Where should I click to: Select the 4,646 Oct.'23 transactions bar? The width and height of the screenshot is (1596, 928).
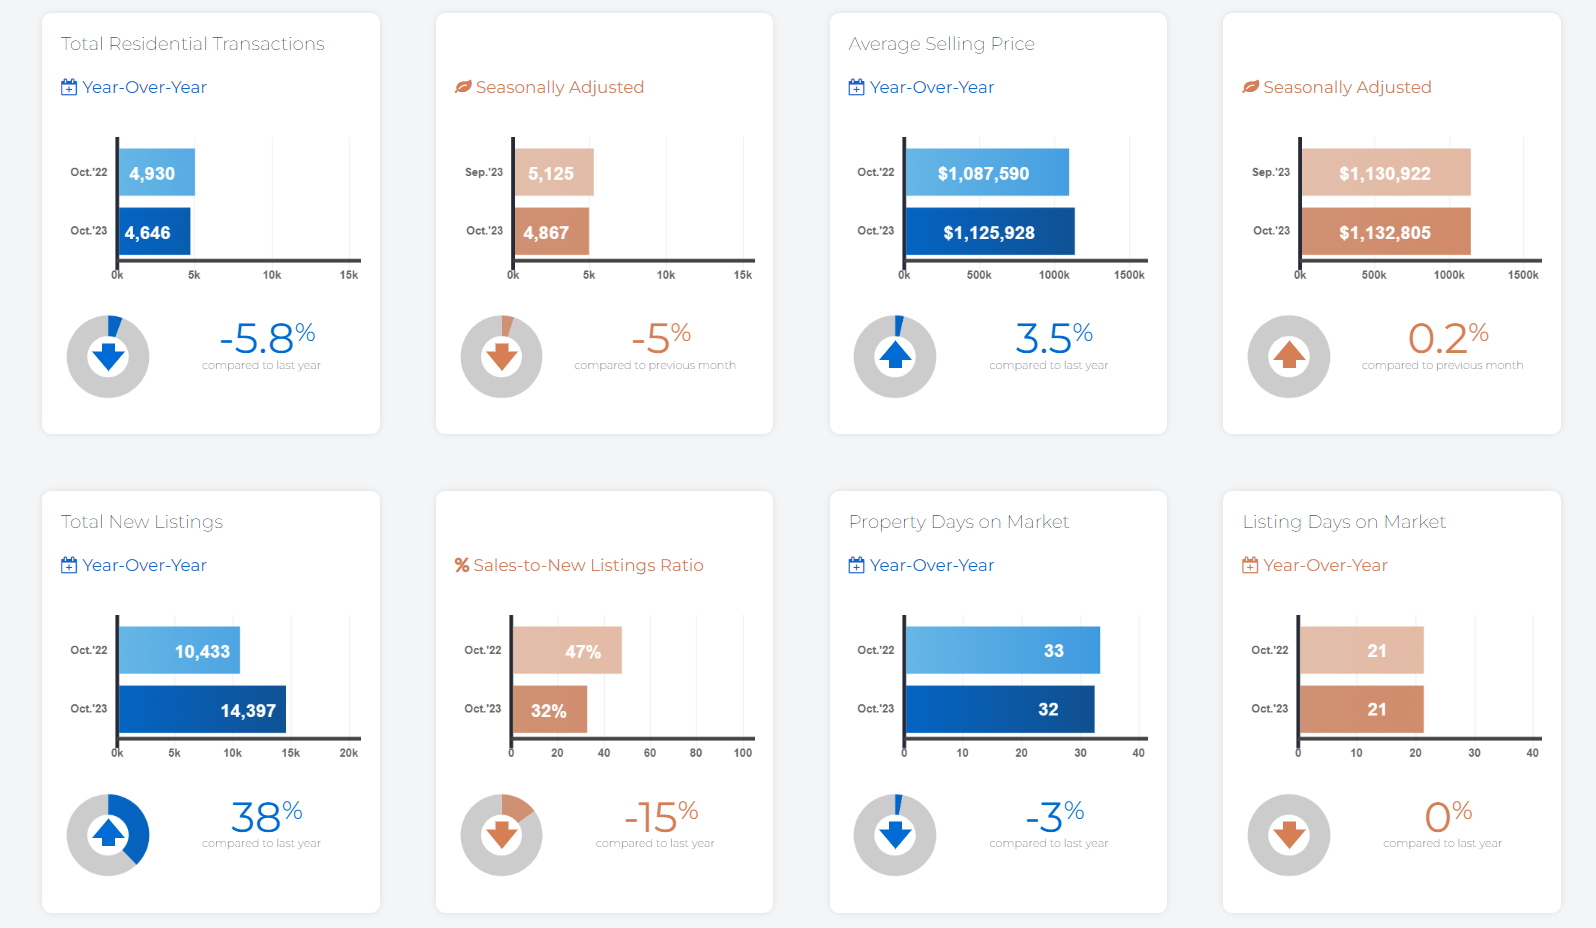(x=154, y=232)
